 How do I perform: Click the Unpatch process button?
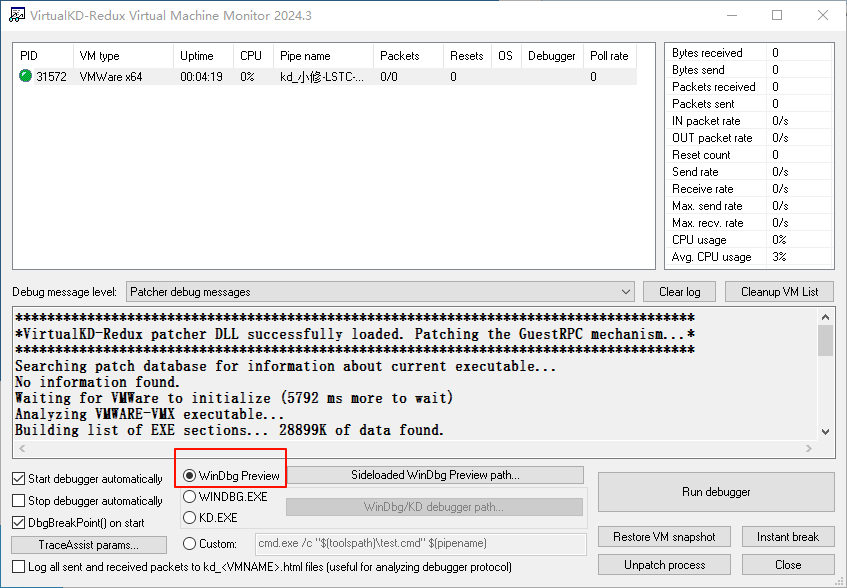[664, 565]
